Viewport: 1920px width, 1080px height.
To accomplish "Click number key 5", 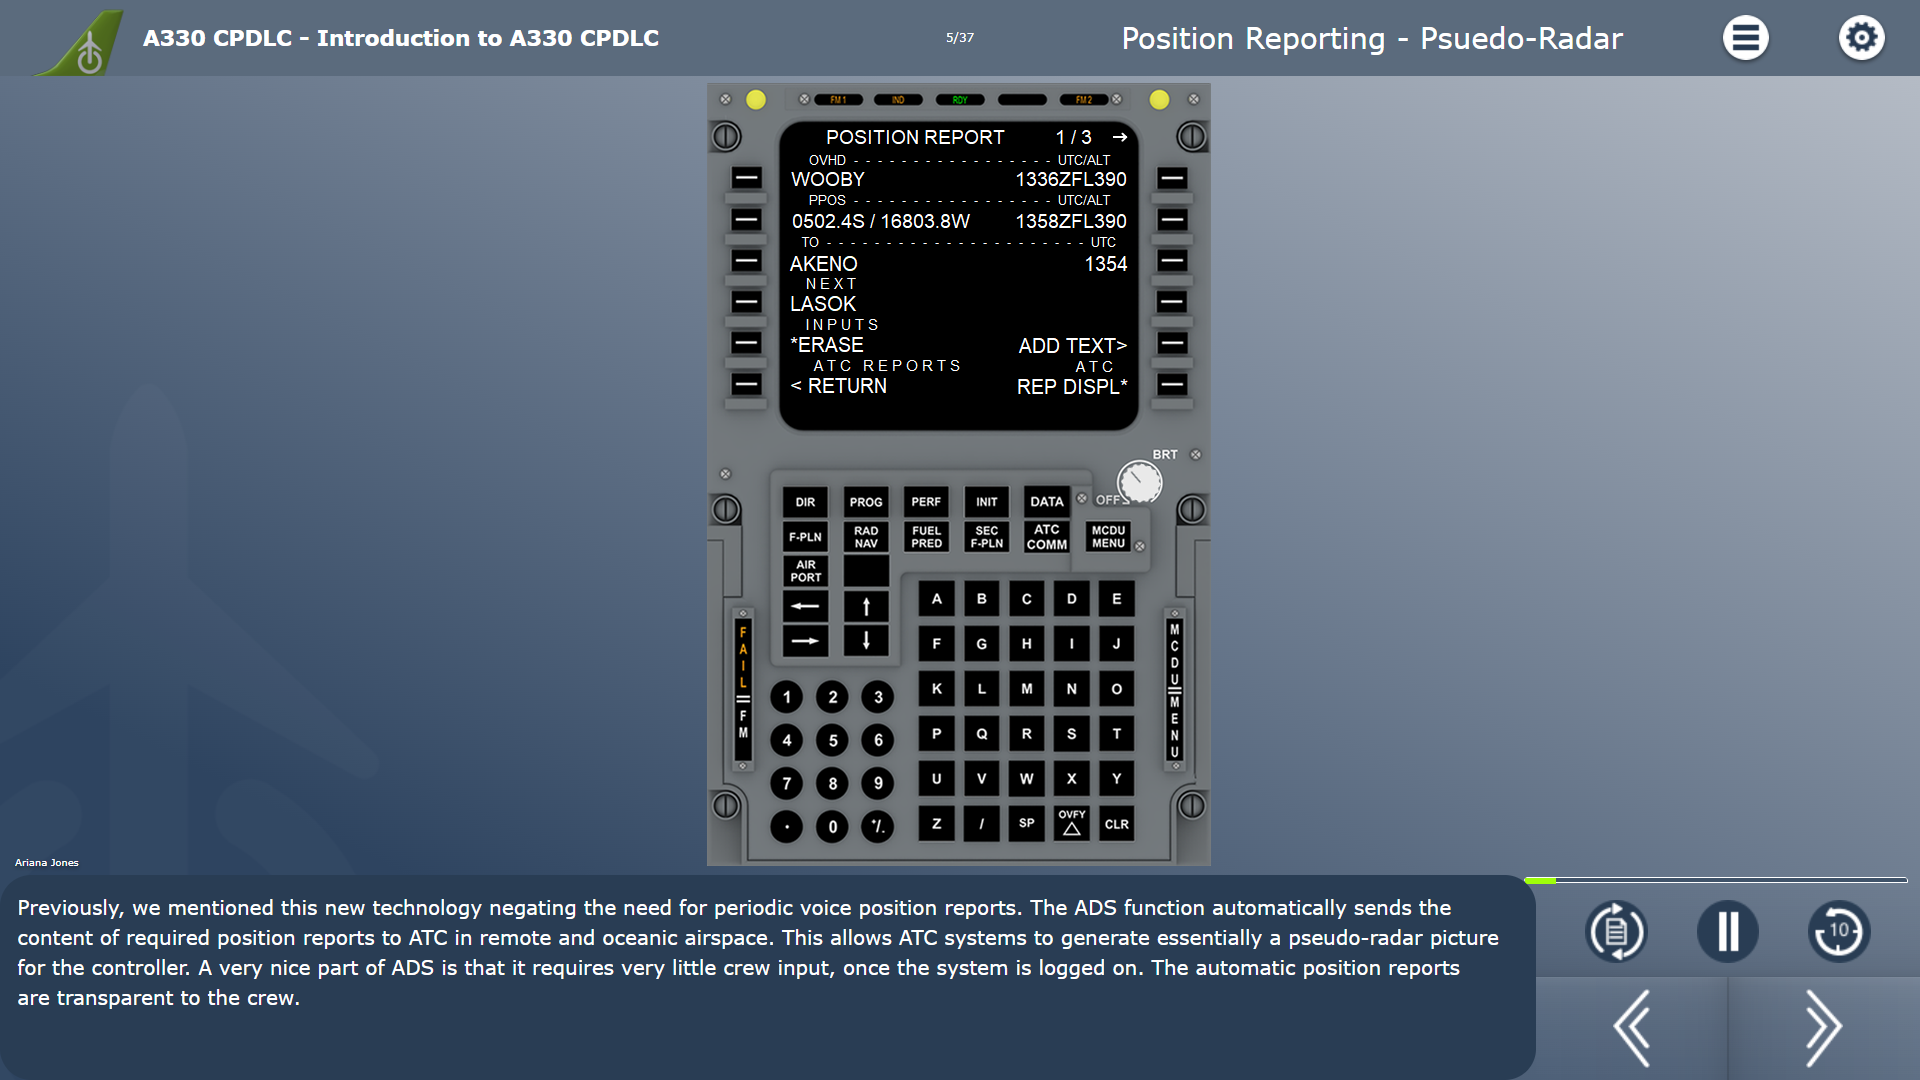I will 832,740.
